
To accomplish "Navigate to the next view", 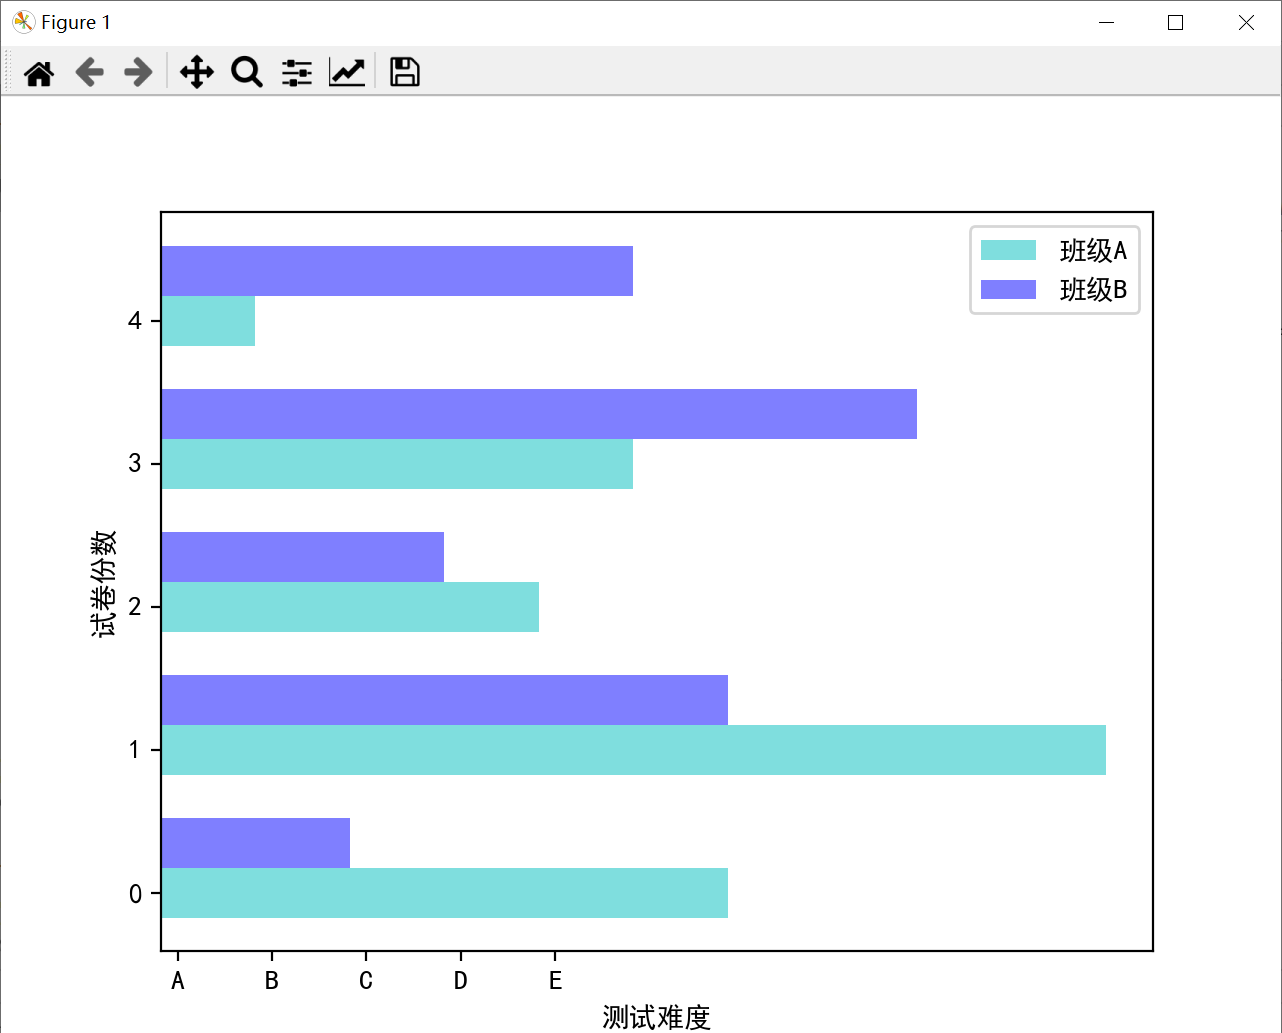I will pos(138,72).
